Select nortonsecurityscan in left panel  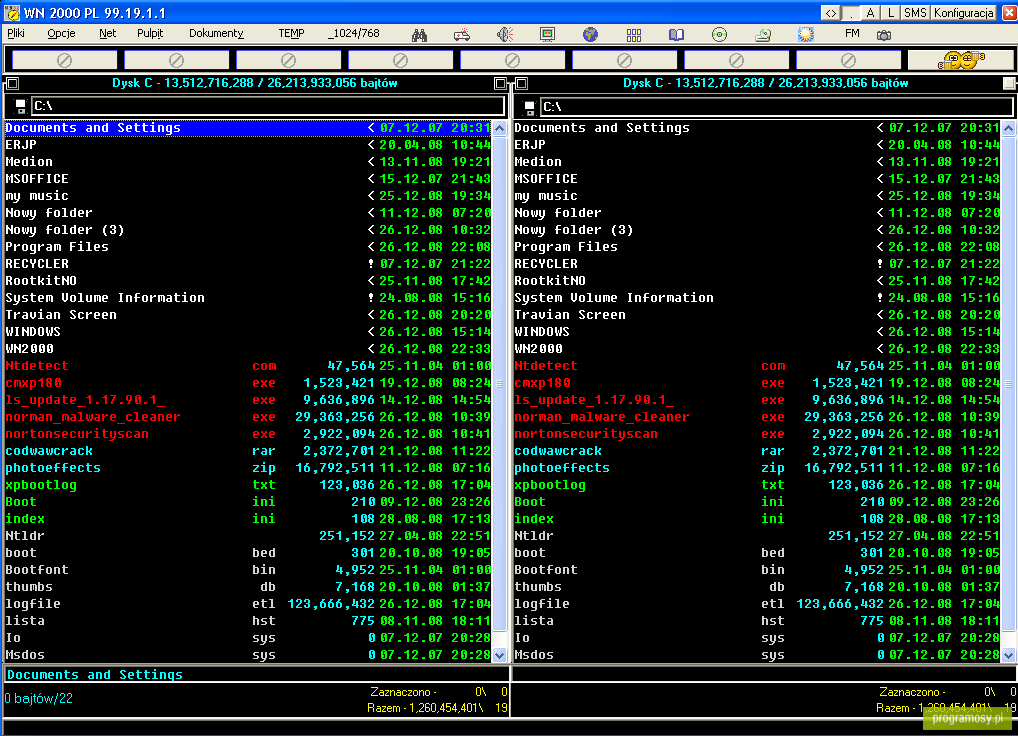click(248, 434)
